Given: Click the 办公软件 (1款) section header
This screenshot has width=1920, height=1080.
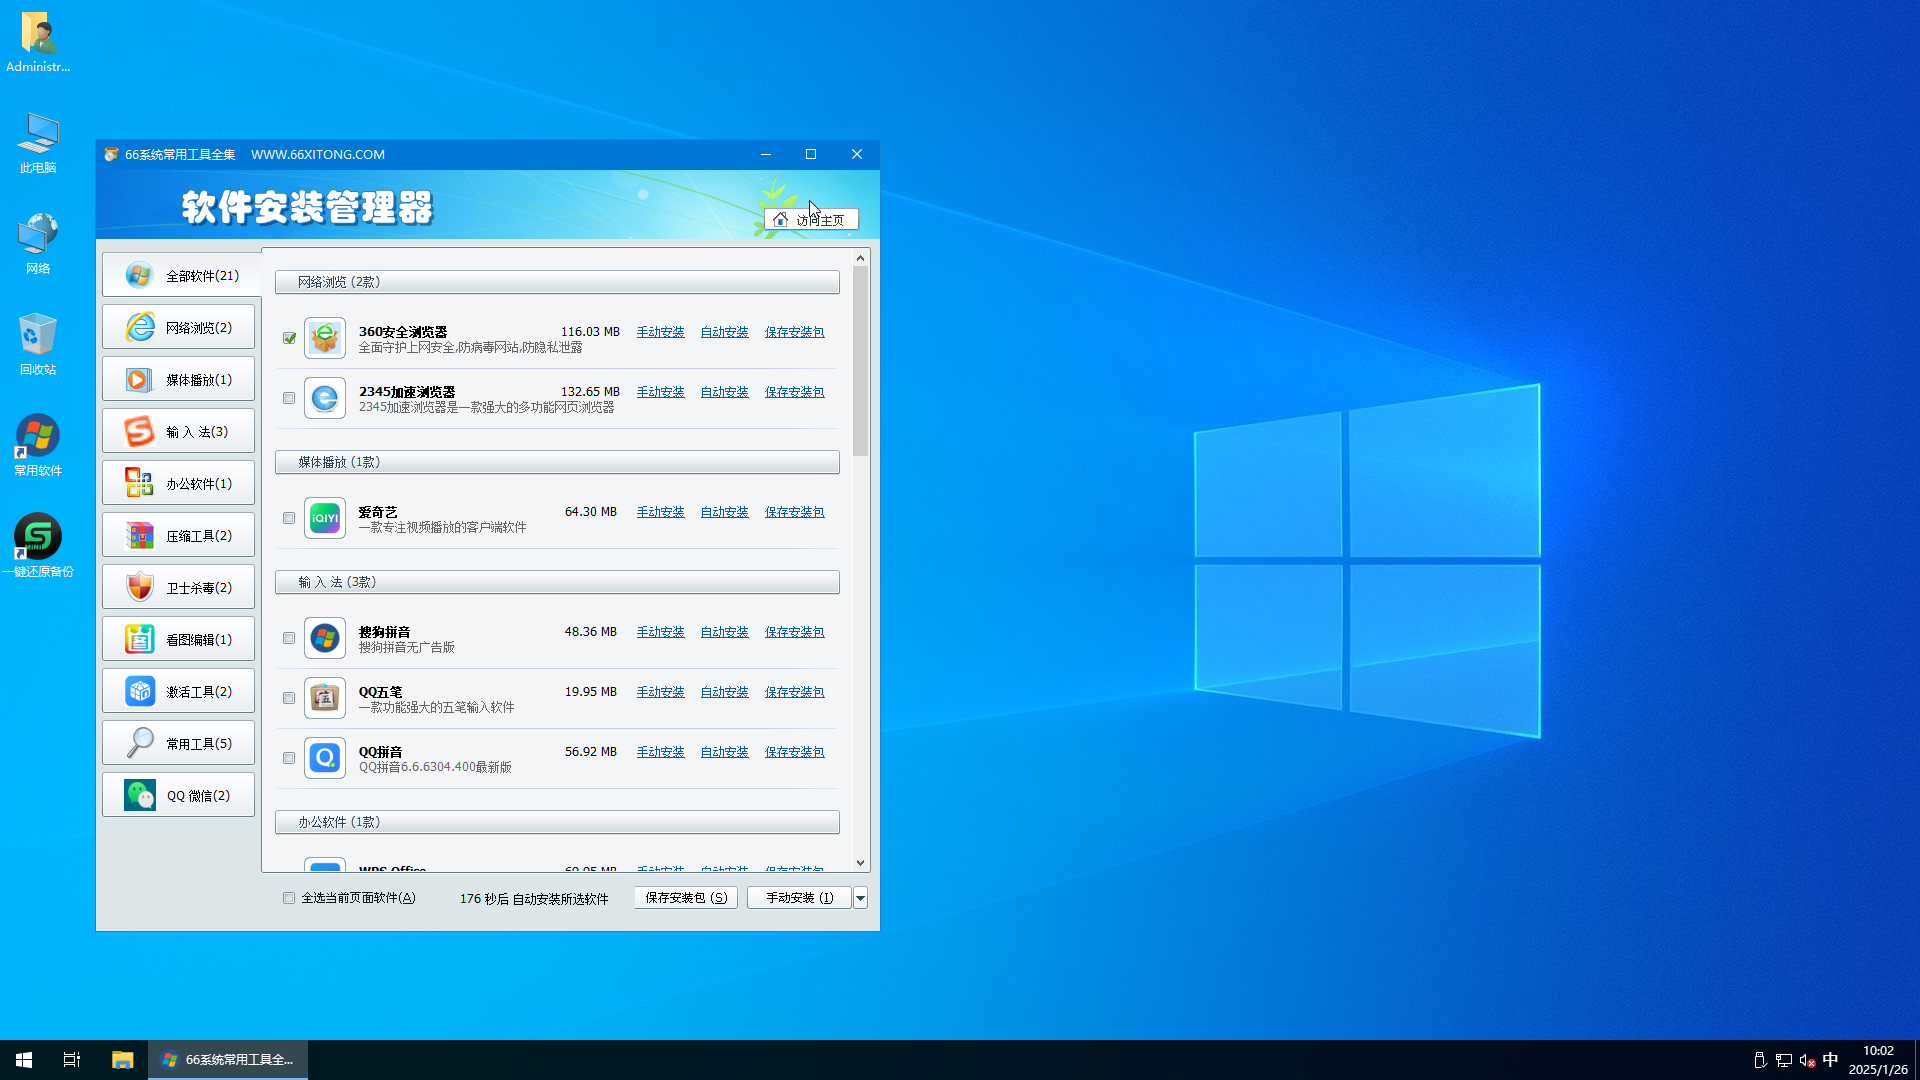Looking at the screenshot, I should pos(557,822).
